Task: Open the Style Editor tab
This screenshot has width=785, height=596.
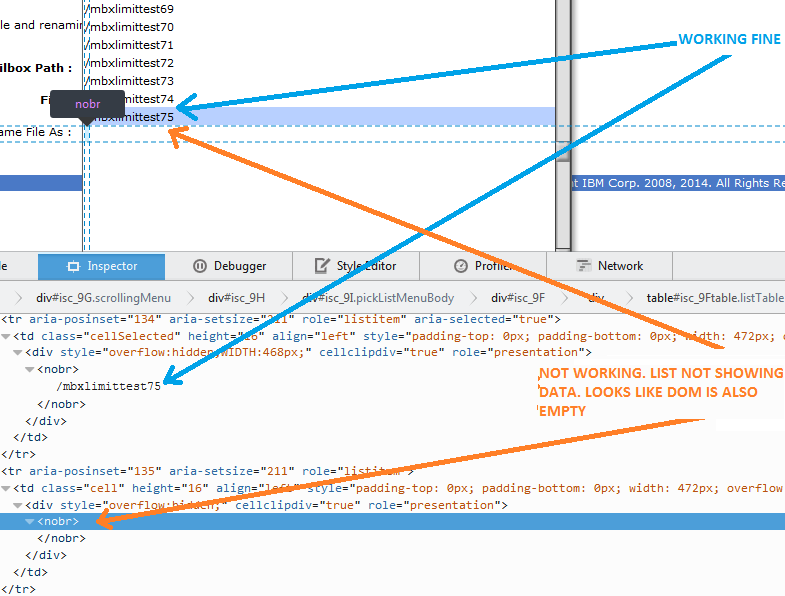Action: (355, 266)
